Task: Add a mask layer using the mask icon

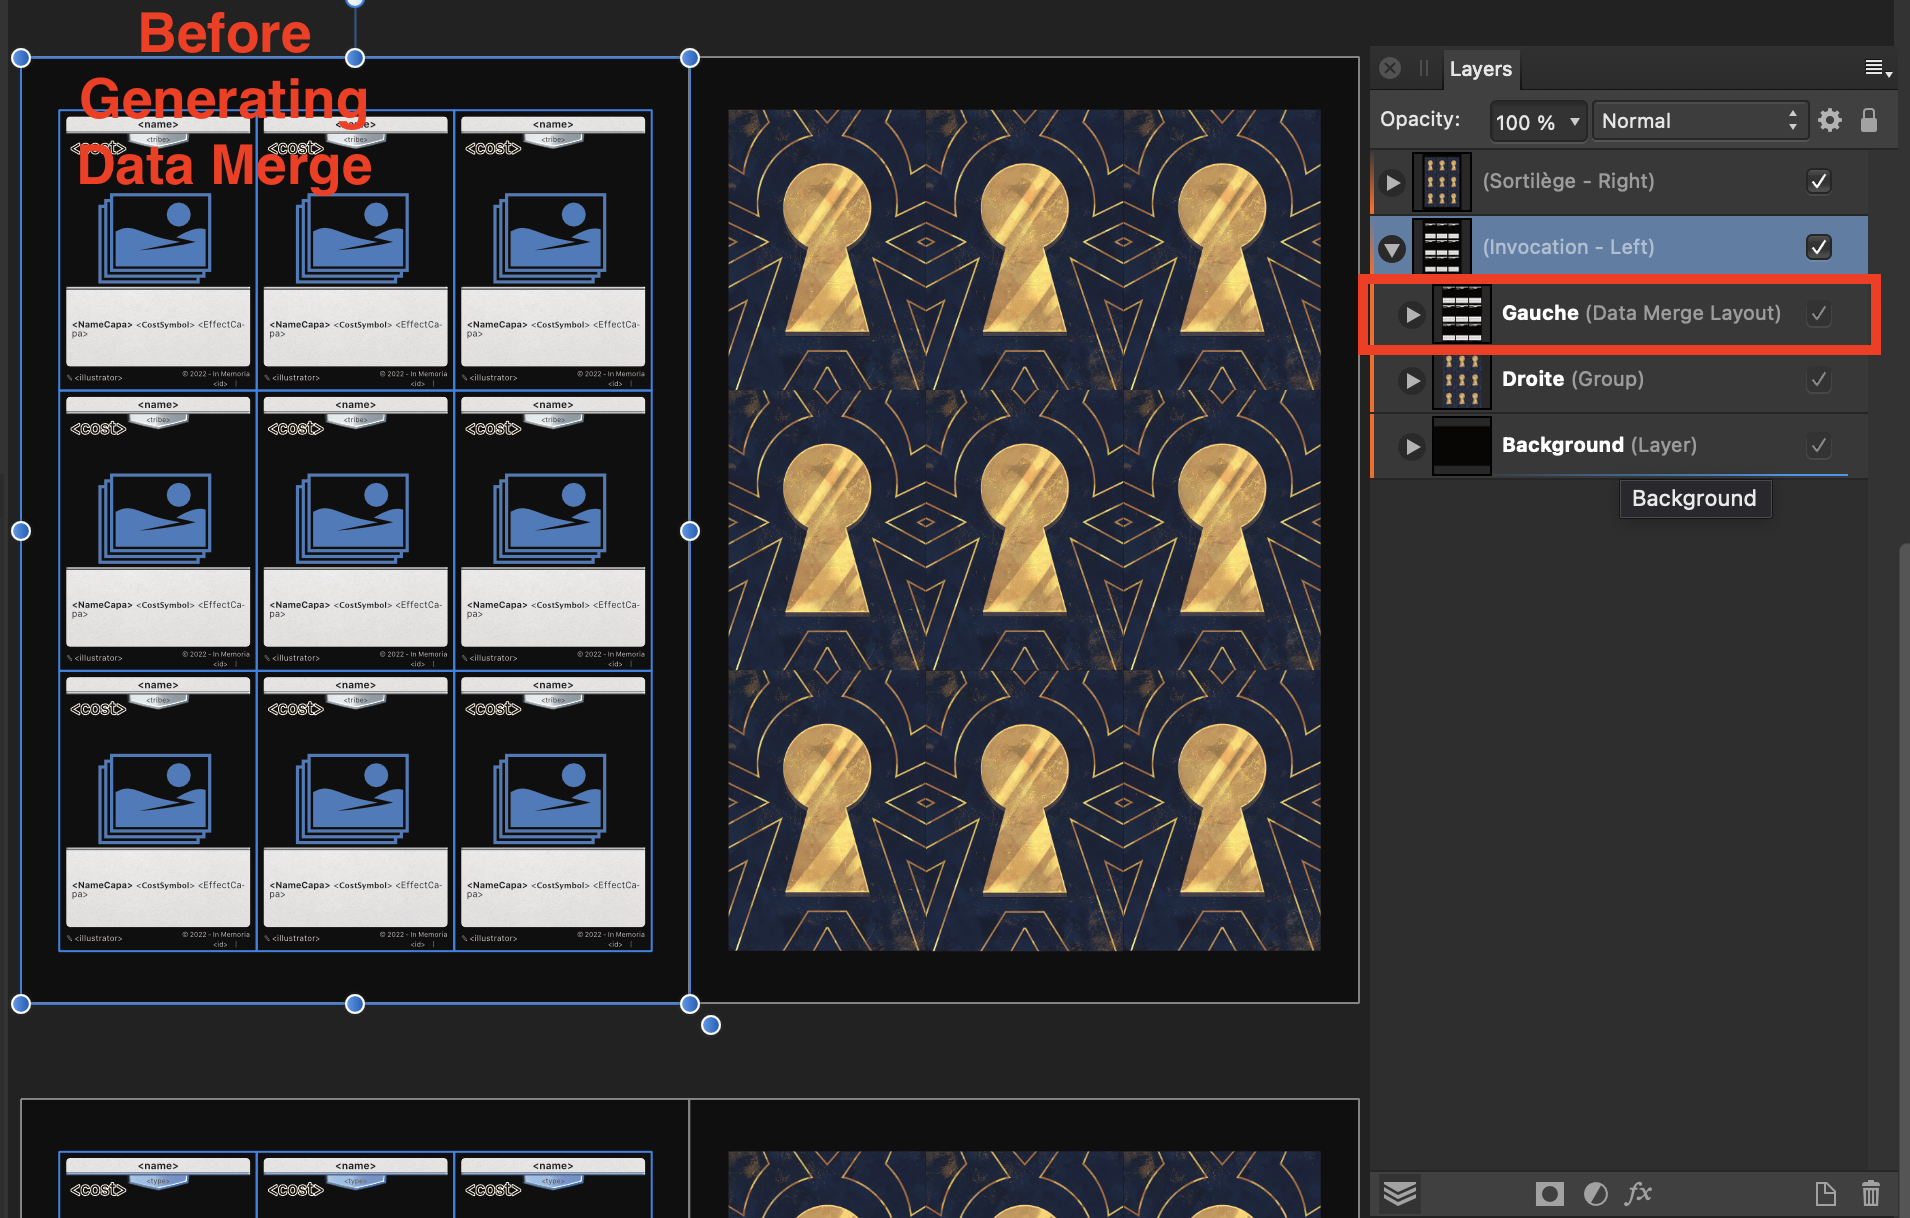Action: (1549, 1193)
